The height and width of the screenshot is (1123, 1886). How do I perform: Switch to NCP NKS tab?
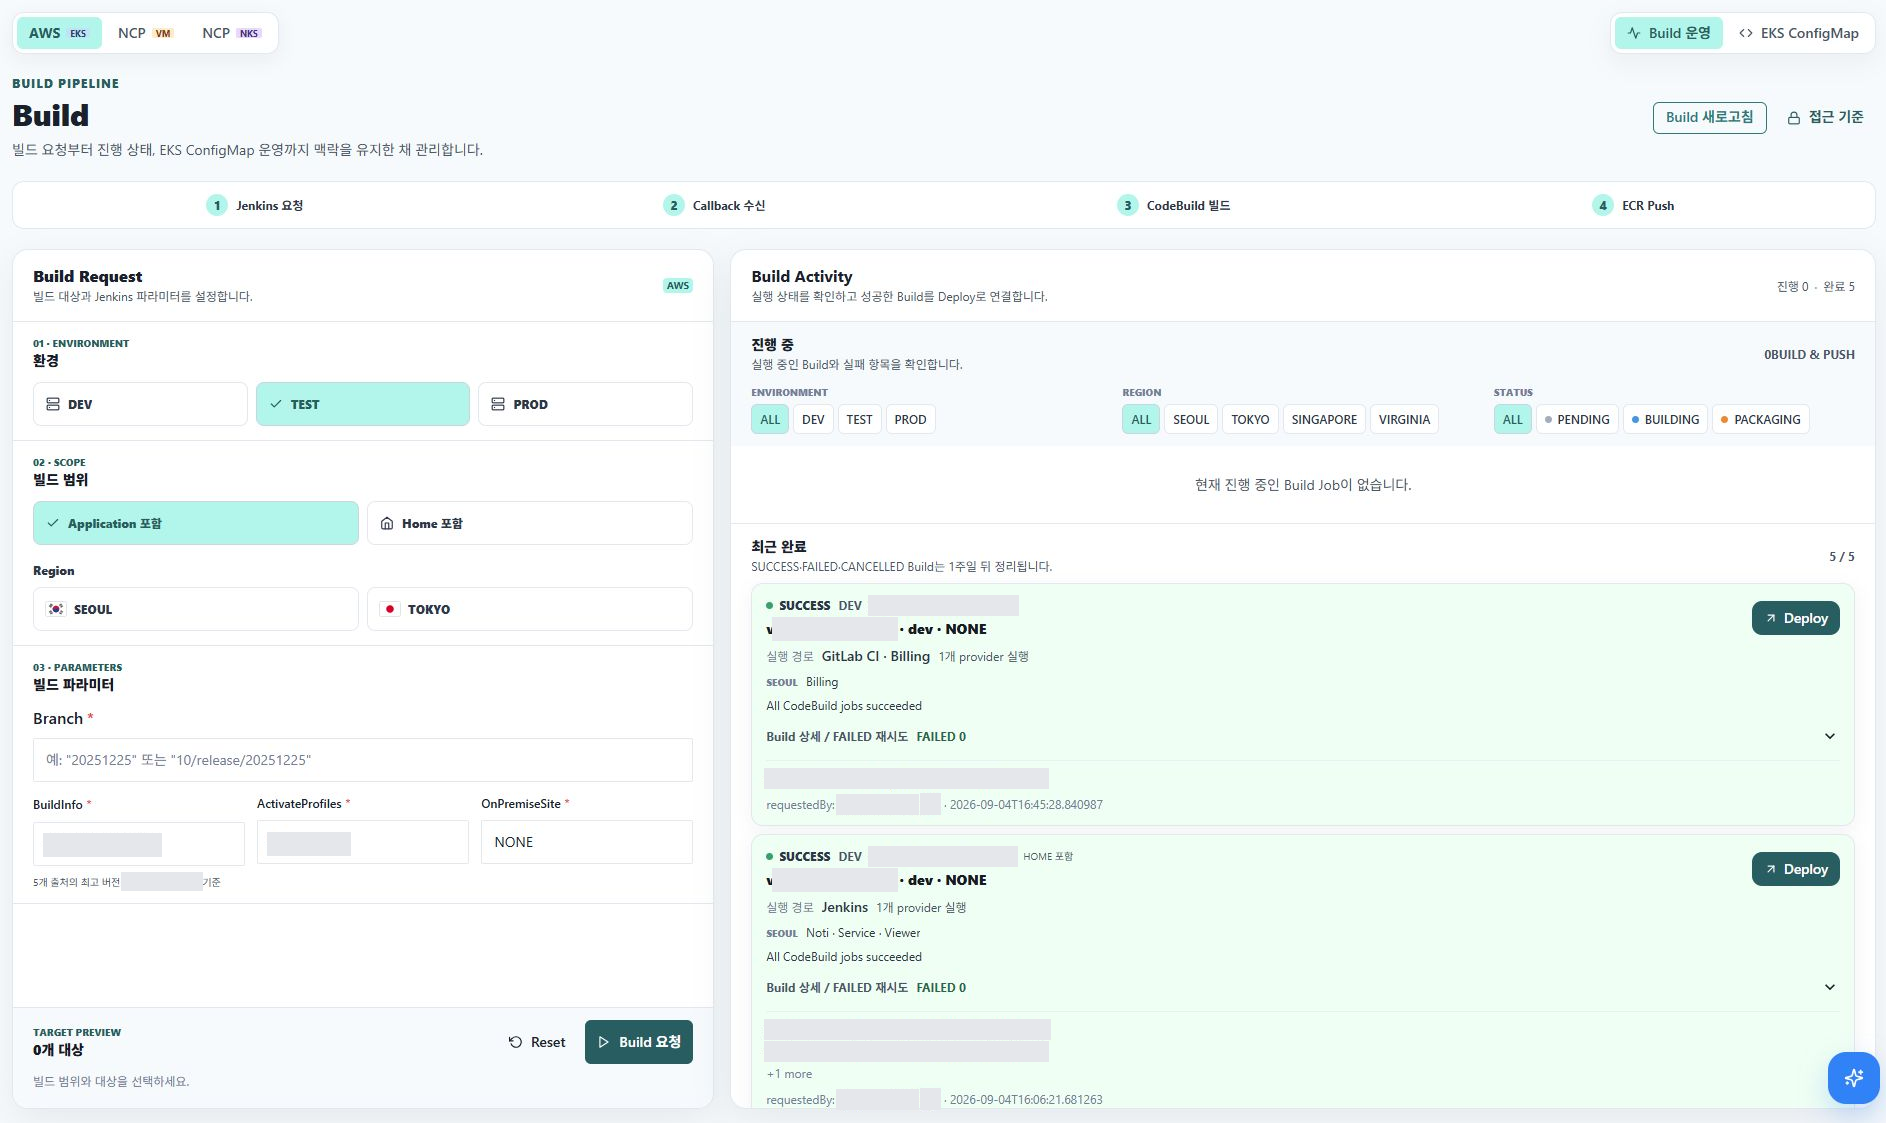coord(232,33)
